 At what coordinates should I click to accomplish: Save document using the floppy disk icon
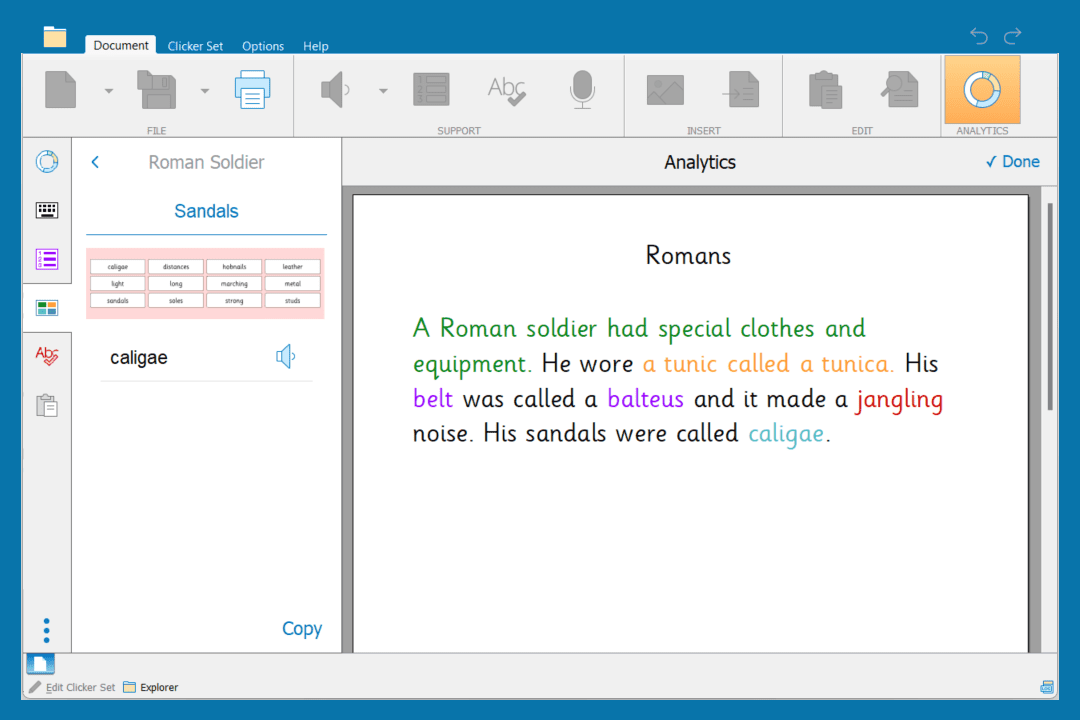click(x=157, y=90)
